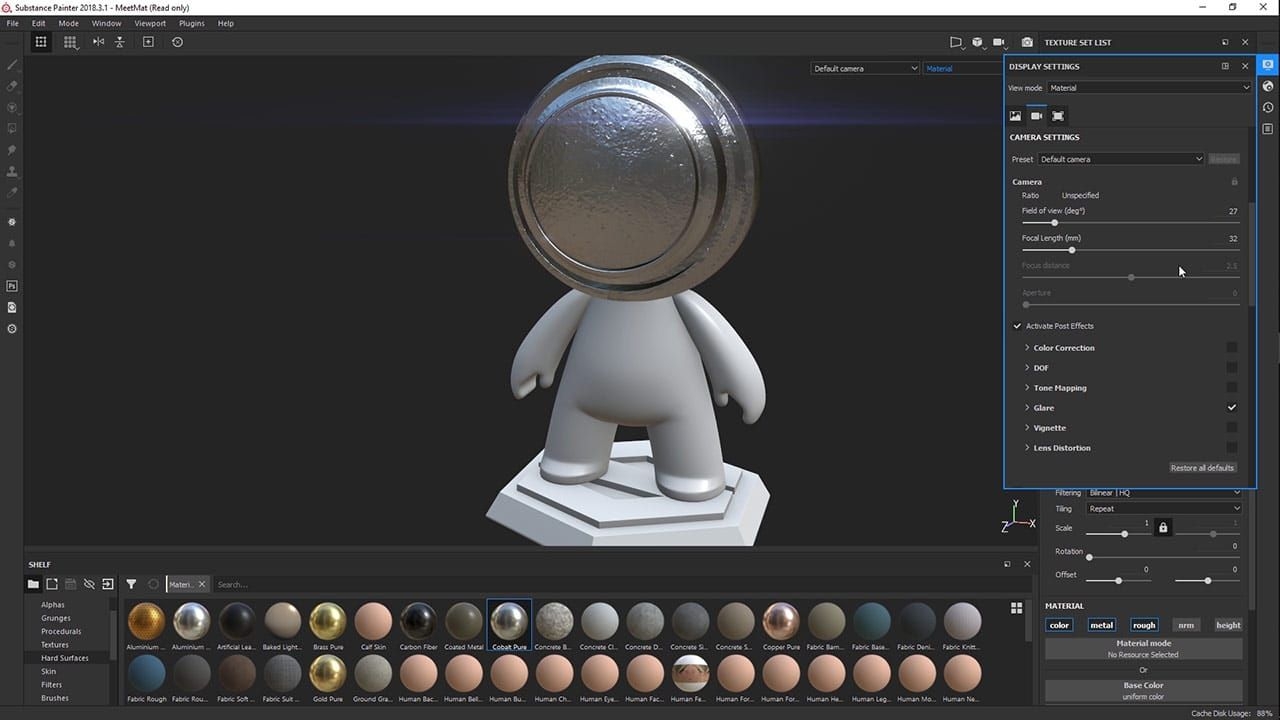Image resolution: width=1280 pixels, height=720 pixels.
Task: Open the Display Settings dock icon
Action: coord(1268,65)
